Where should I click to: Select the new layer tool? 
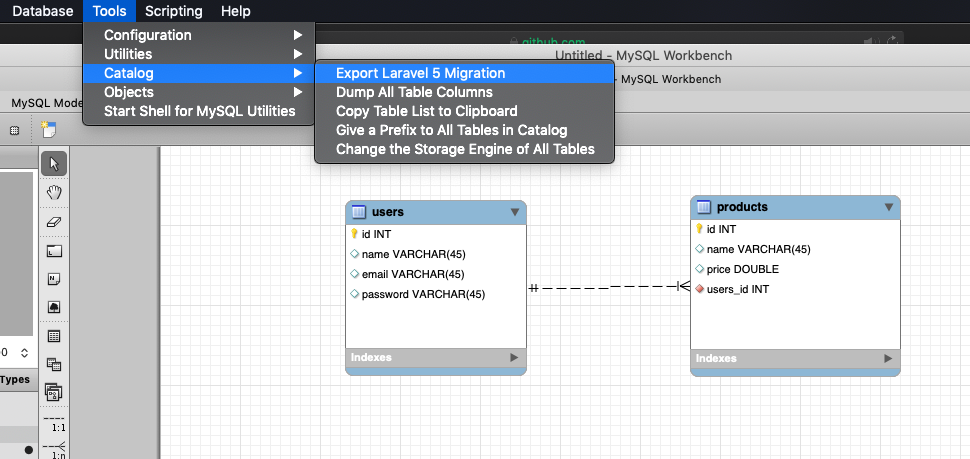[54, 251]
